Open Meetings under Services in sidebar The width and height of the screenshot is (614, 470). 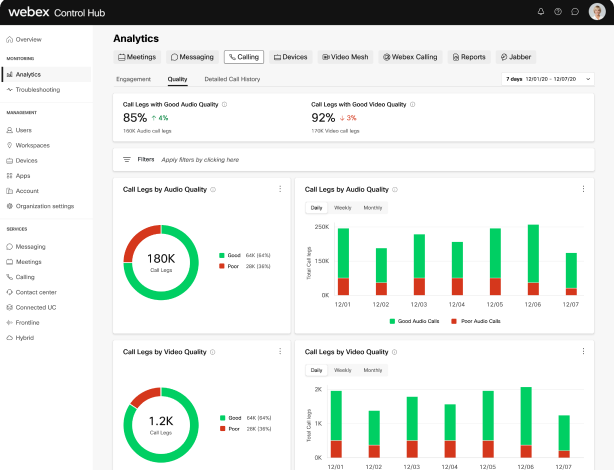click(x=23, y=262)
